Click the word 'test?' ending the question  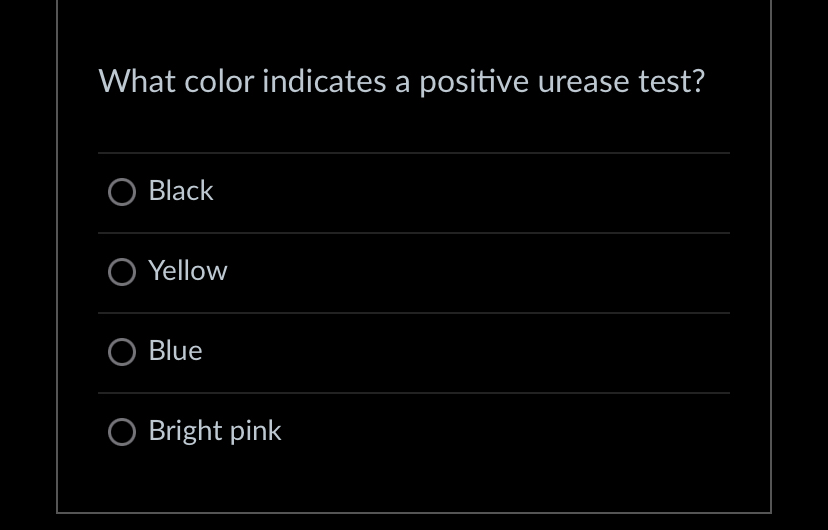coord(672,81)
